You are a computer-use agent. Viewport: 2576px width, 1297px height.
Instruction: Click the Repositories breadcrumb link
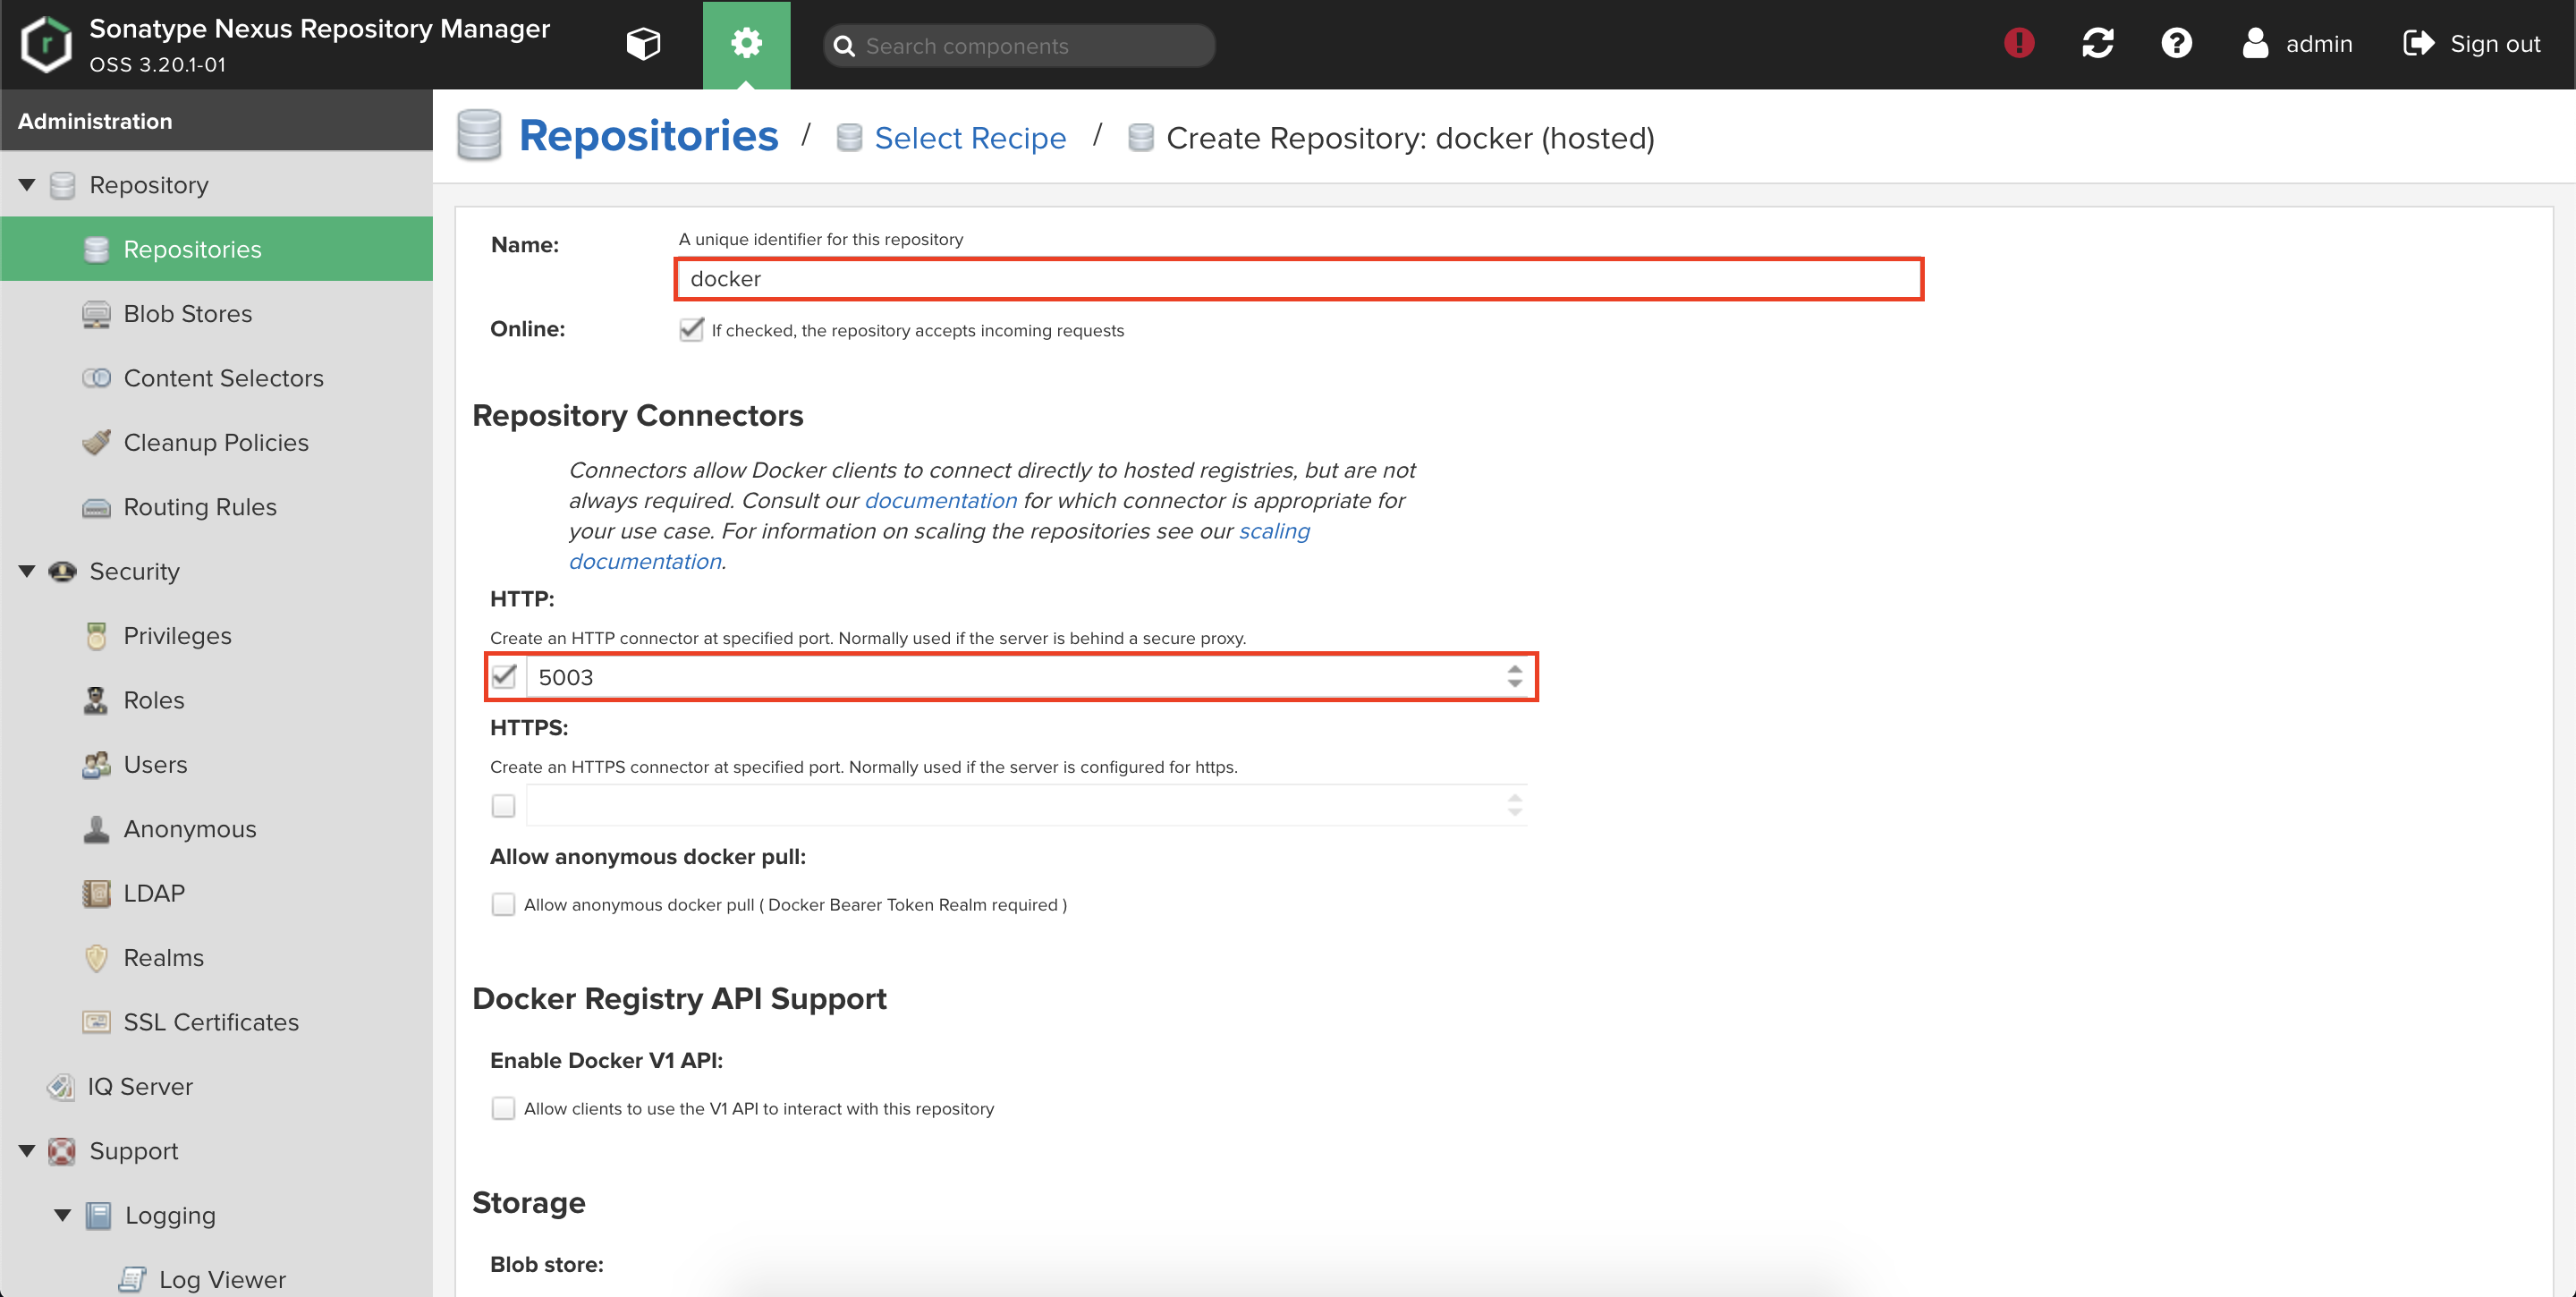coord(648,136)
